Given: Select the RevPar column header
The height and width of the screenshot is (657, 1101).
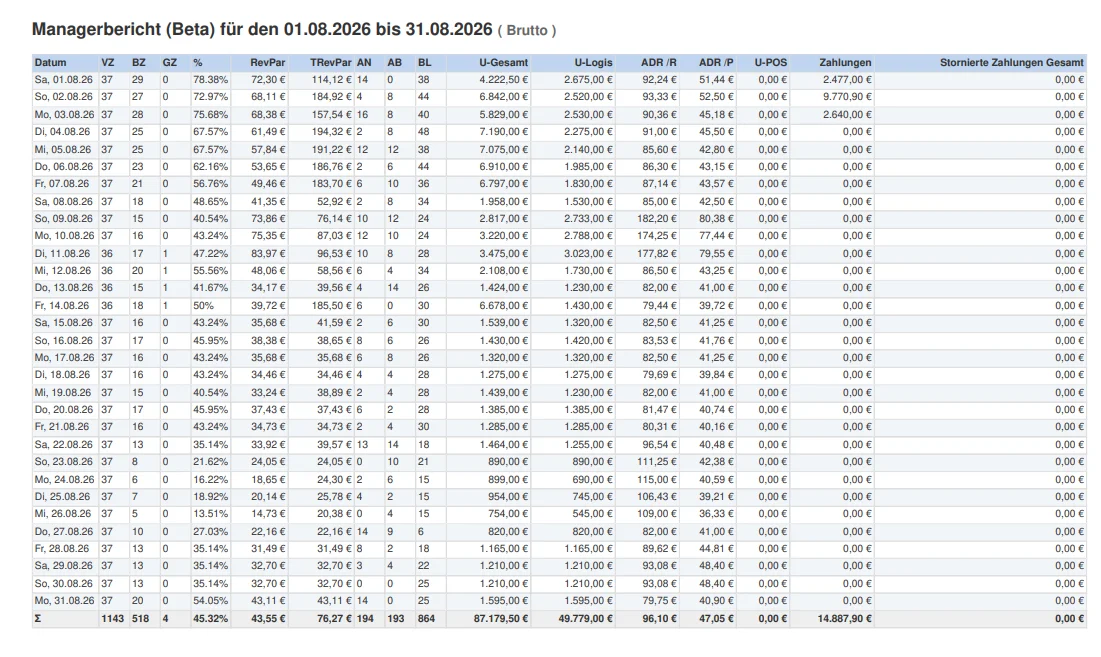Looking at the screenshot, I should click(x=268, y=62).
